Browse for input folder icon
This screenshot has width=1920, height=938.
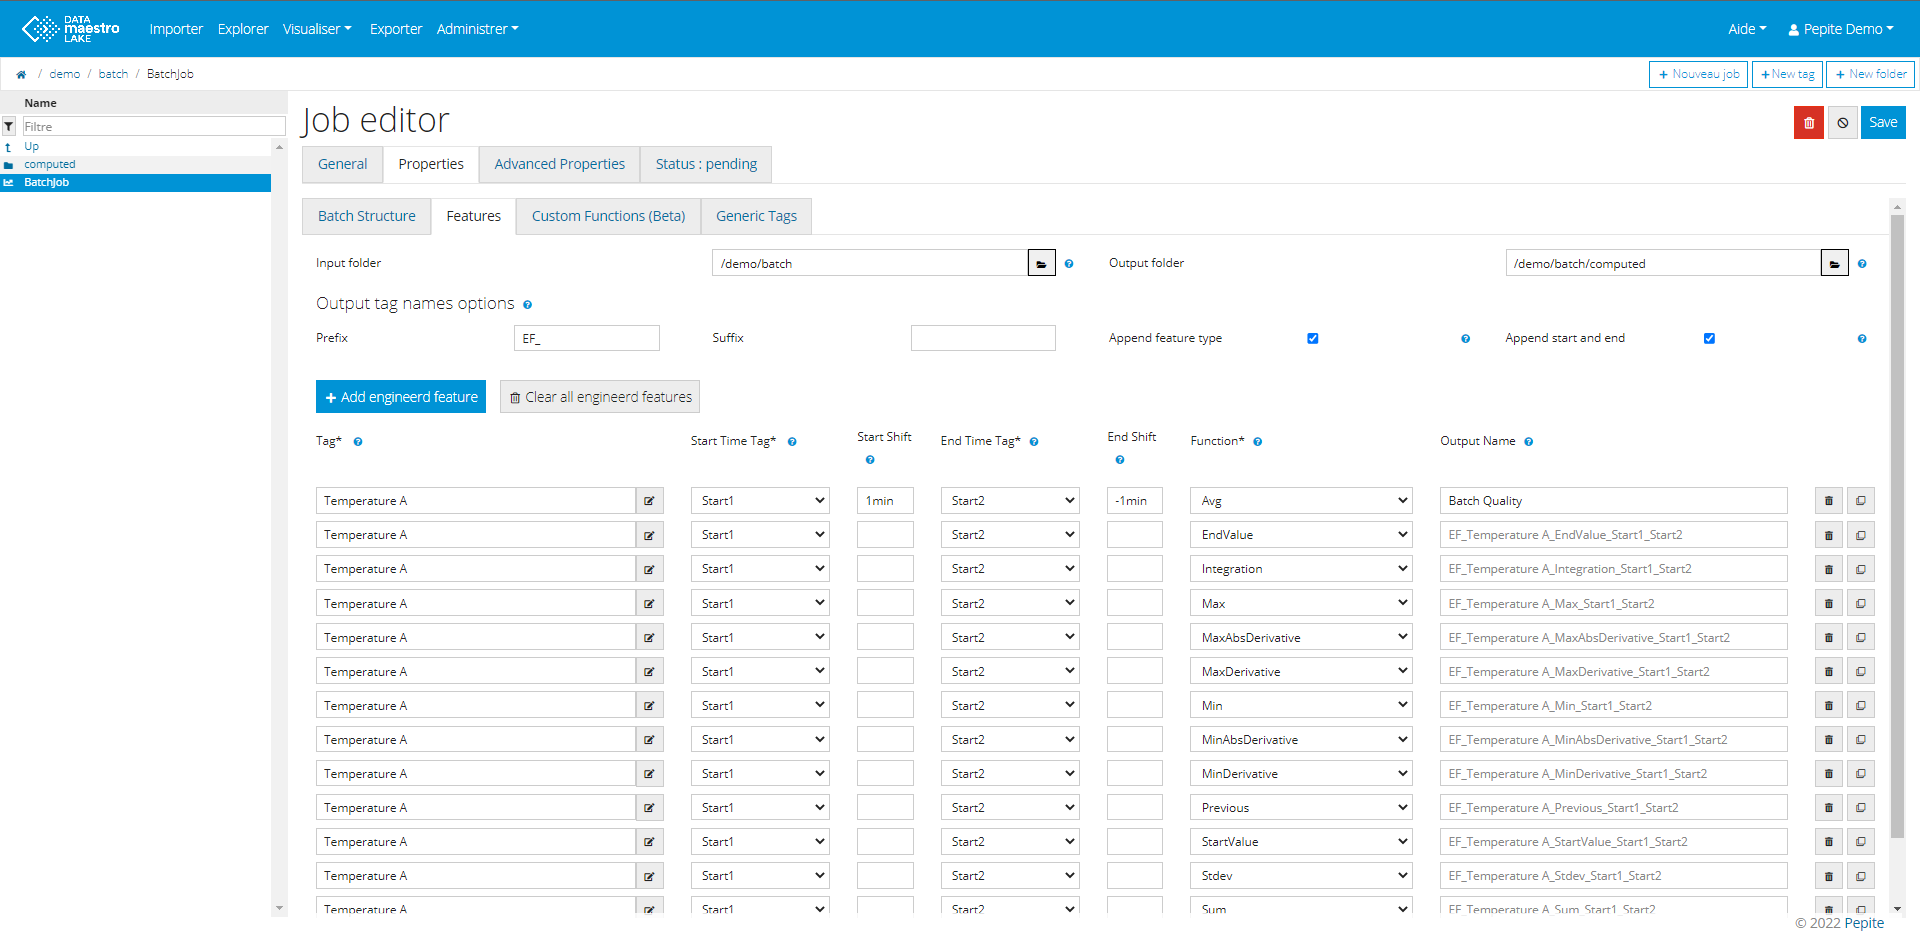click(1041, 264)
